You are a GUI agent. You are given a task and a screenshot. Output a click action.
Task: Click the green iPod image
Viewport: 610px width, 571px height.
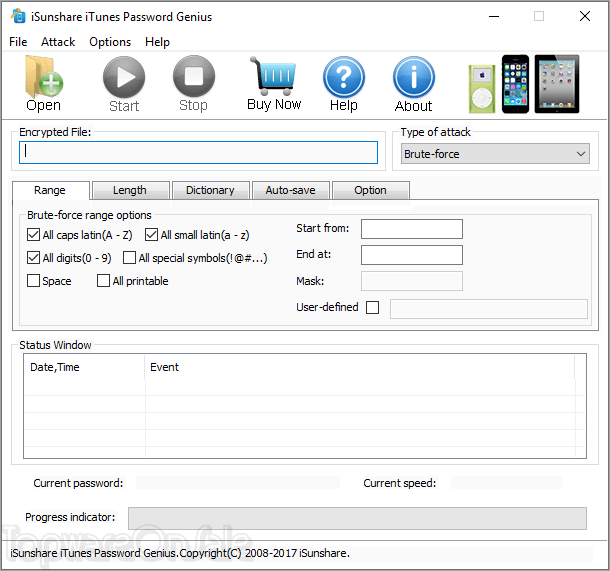(482, 89)
